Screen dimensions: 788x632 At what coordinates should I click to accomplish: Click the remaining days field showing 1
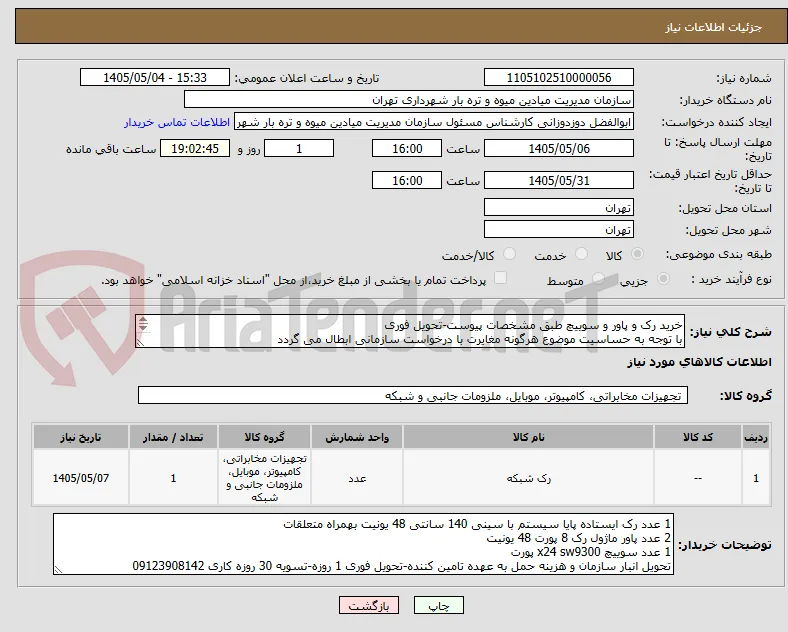[x=299, y=149]
